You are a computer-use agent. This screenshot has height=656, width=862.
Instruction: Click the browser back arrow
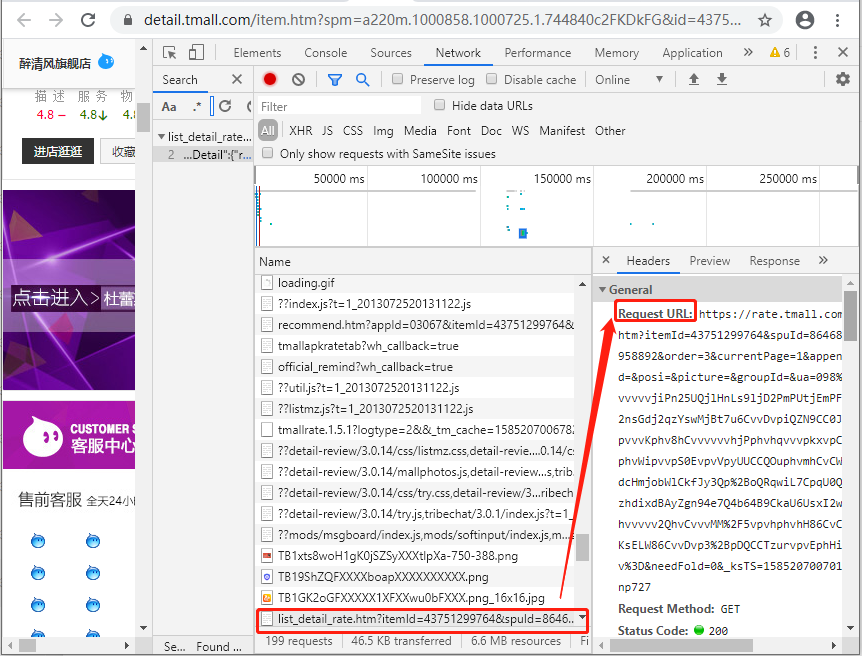tap(24, 20)
